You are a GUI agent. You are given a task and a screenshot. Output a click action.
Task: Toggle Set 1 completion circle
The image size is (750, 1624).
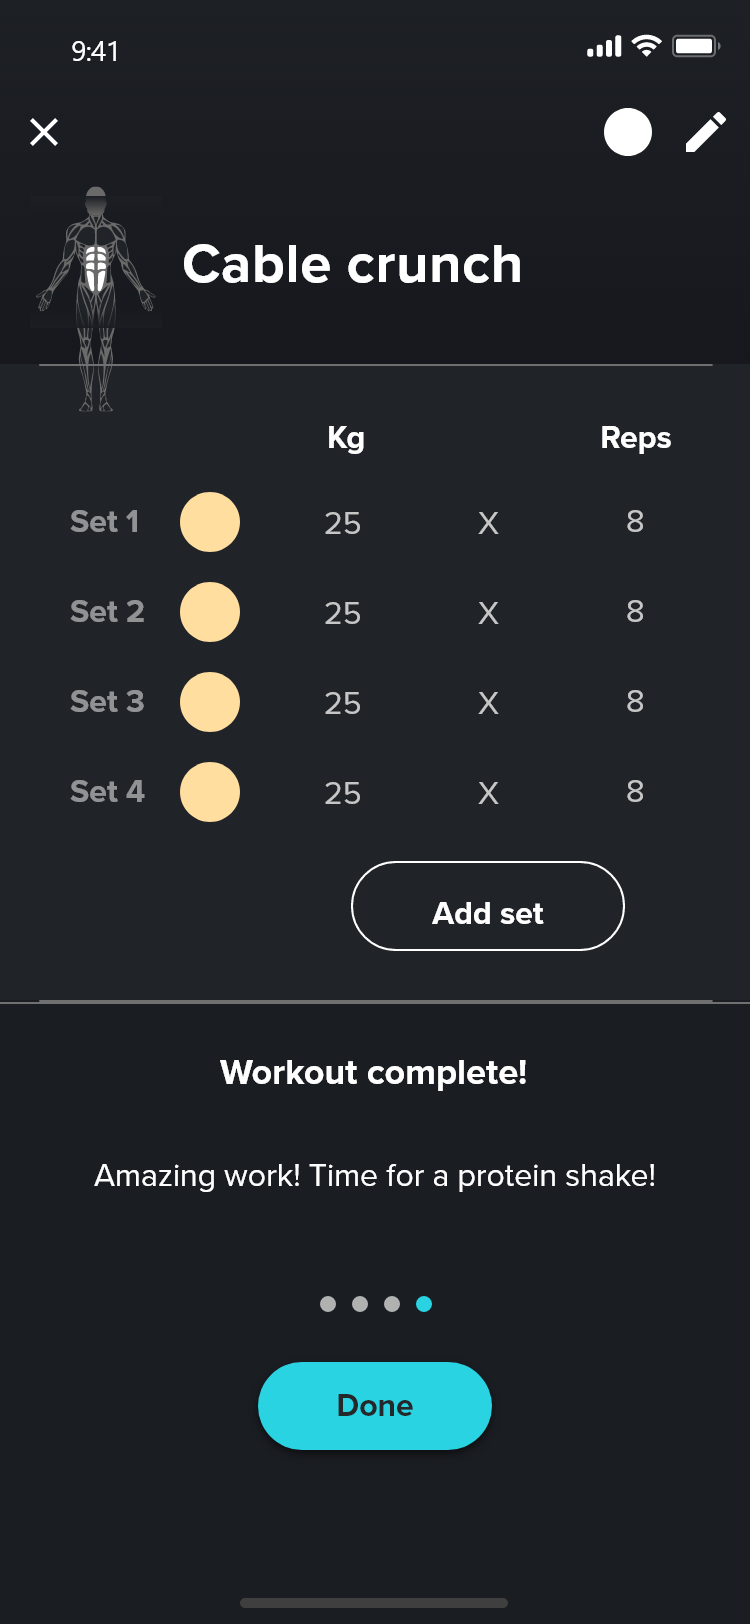[210, 522]
